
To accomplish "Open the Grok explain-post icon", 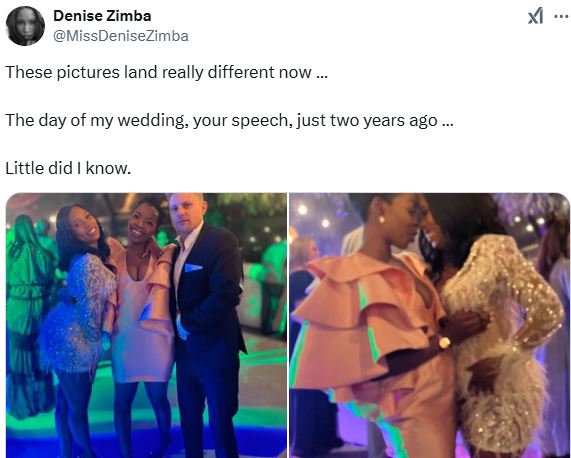I will 535,17.
